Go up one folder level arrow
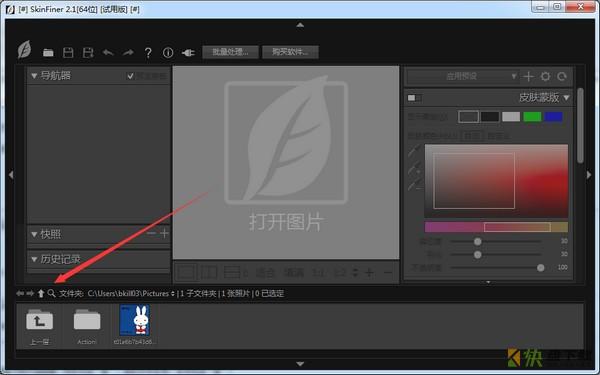Viewport: 600px width, 375px height. point(41,293)
